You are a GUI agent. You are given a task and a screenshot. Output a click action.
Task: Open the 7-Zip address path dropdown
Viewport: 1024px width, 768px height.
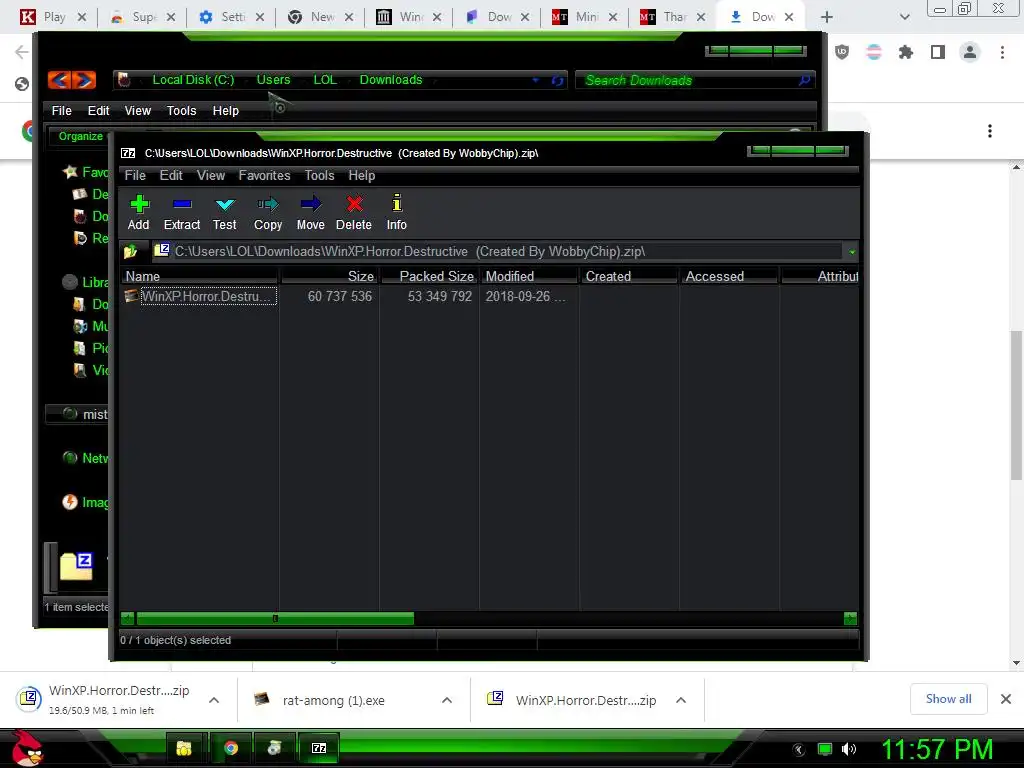coord(852,251)
